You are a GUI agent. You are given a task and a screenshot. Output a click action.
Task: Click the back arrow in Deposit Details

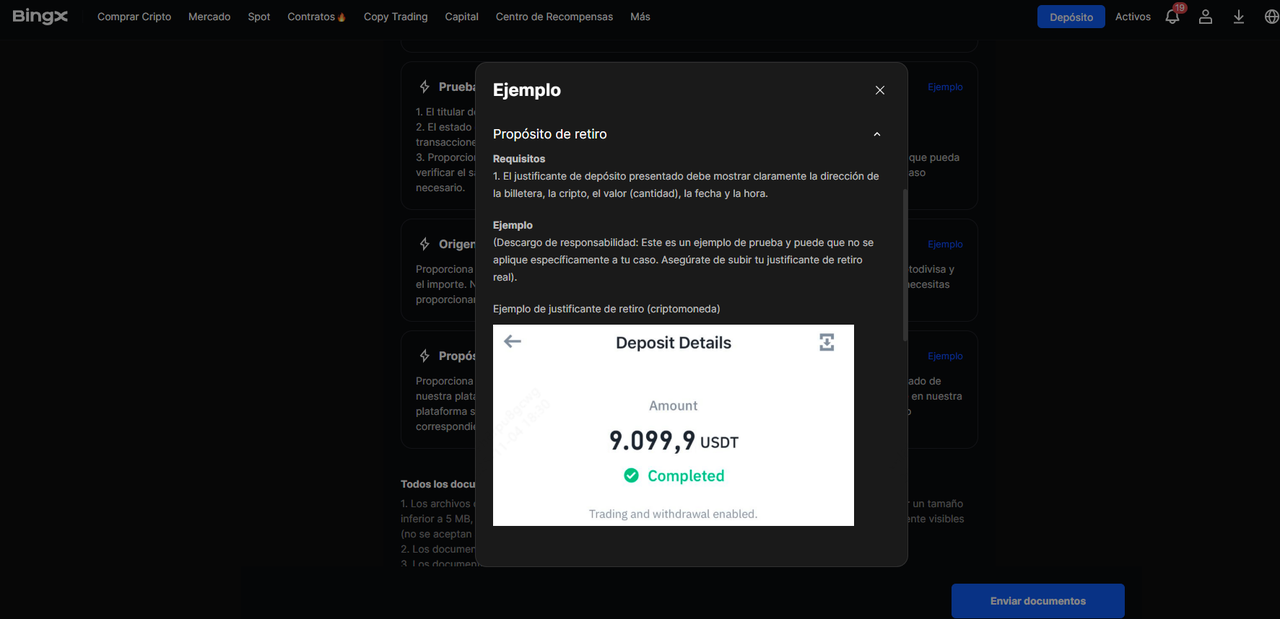[513, 342]
